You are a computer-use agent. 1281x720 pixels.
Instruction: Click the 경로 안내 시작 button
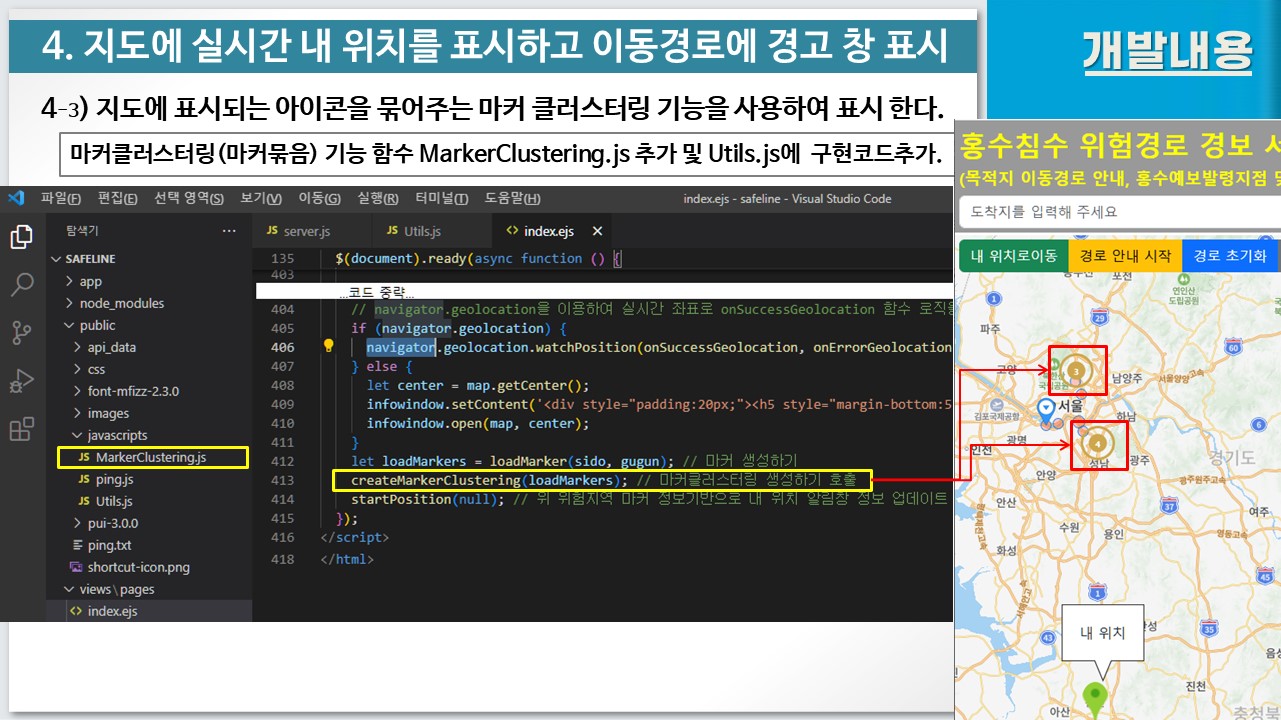pos(1125,256)
